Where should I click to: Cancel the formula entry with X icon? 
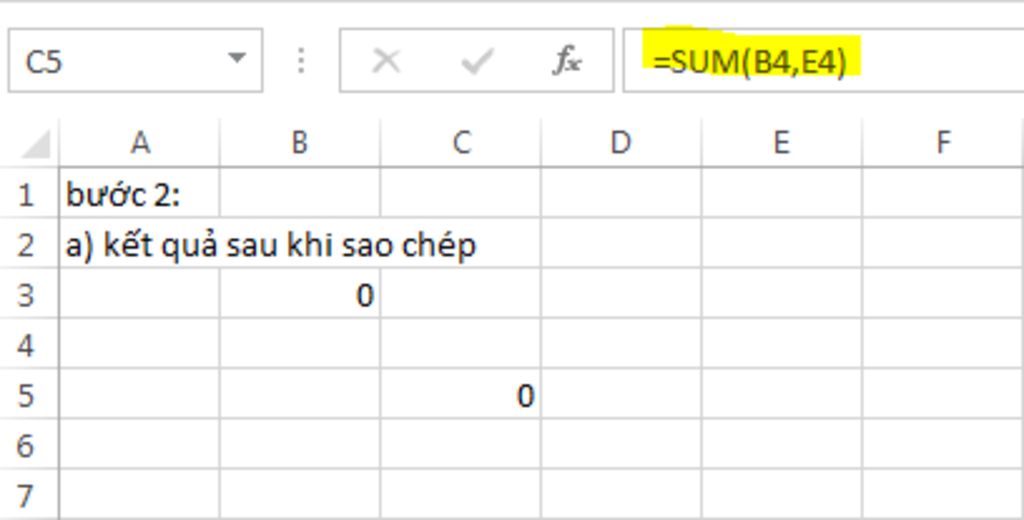coord(386,61)
